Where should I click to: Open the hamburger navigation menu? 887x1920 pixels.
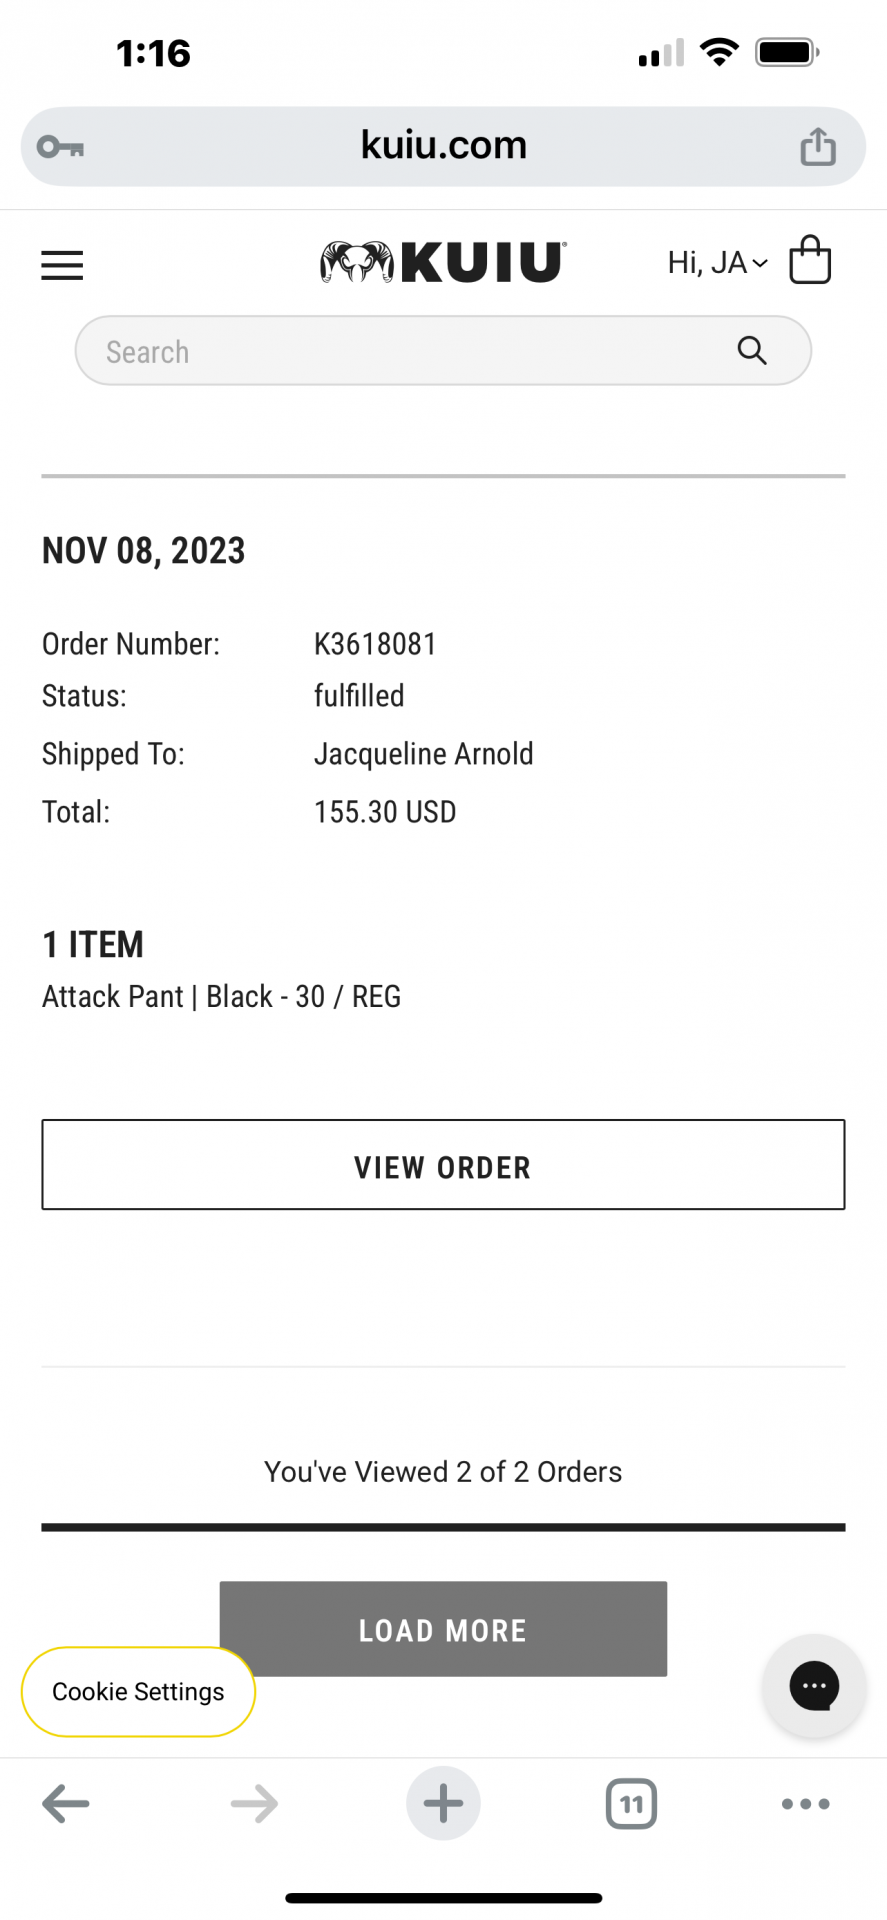[62, 265]
